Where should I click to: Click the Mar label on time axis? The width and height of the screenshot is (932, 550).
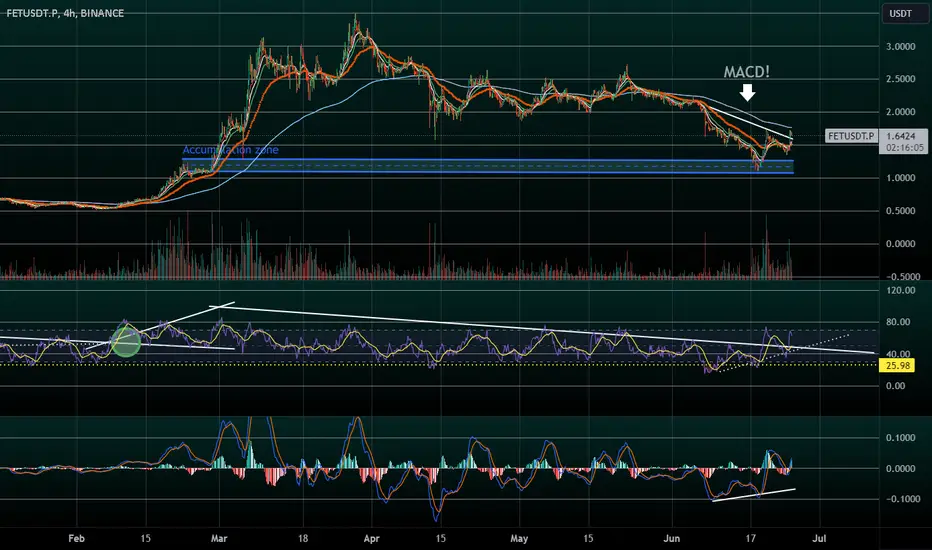click(x=219, y=539)
